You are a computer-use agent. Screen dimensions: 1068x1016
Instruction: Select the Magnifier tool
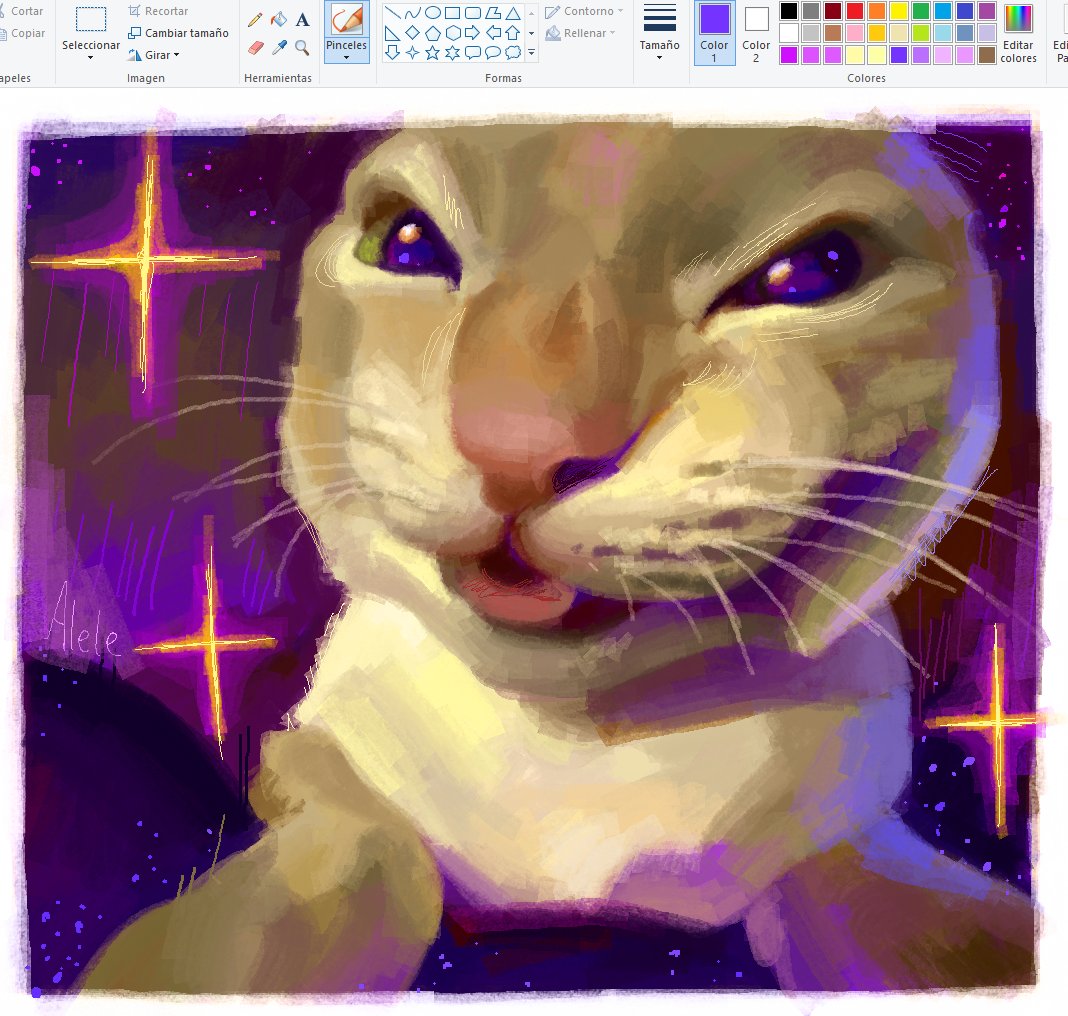tap(302, 47)
